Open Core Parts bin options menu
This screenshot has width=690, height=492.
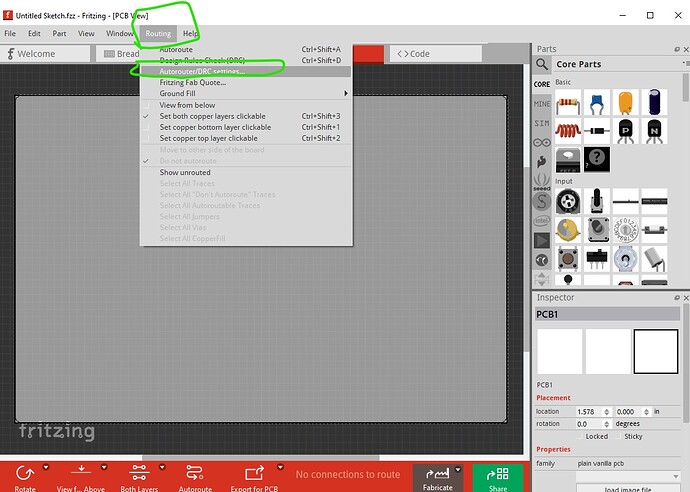click(x=685, y=64)
